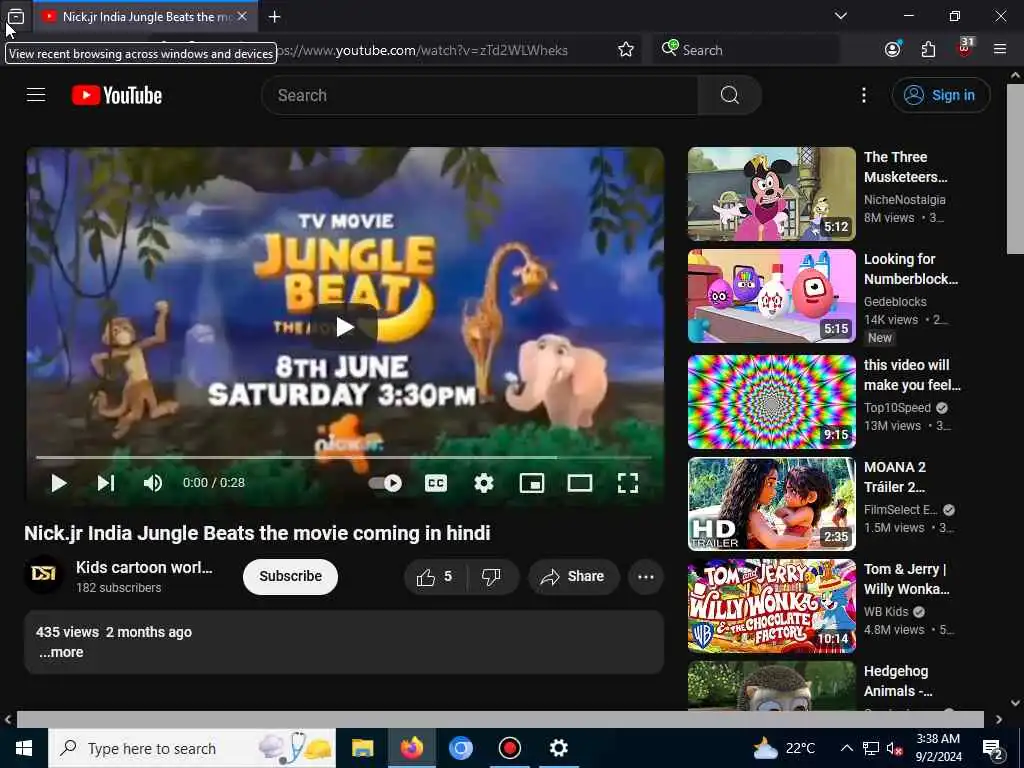Open the rainbow spiral video thumbnail

(x=771, y=402)
